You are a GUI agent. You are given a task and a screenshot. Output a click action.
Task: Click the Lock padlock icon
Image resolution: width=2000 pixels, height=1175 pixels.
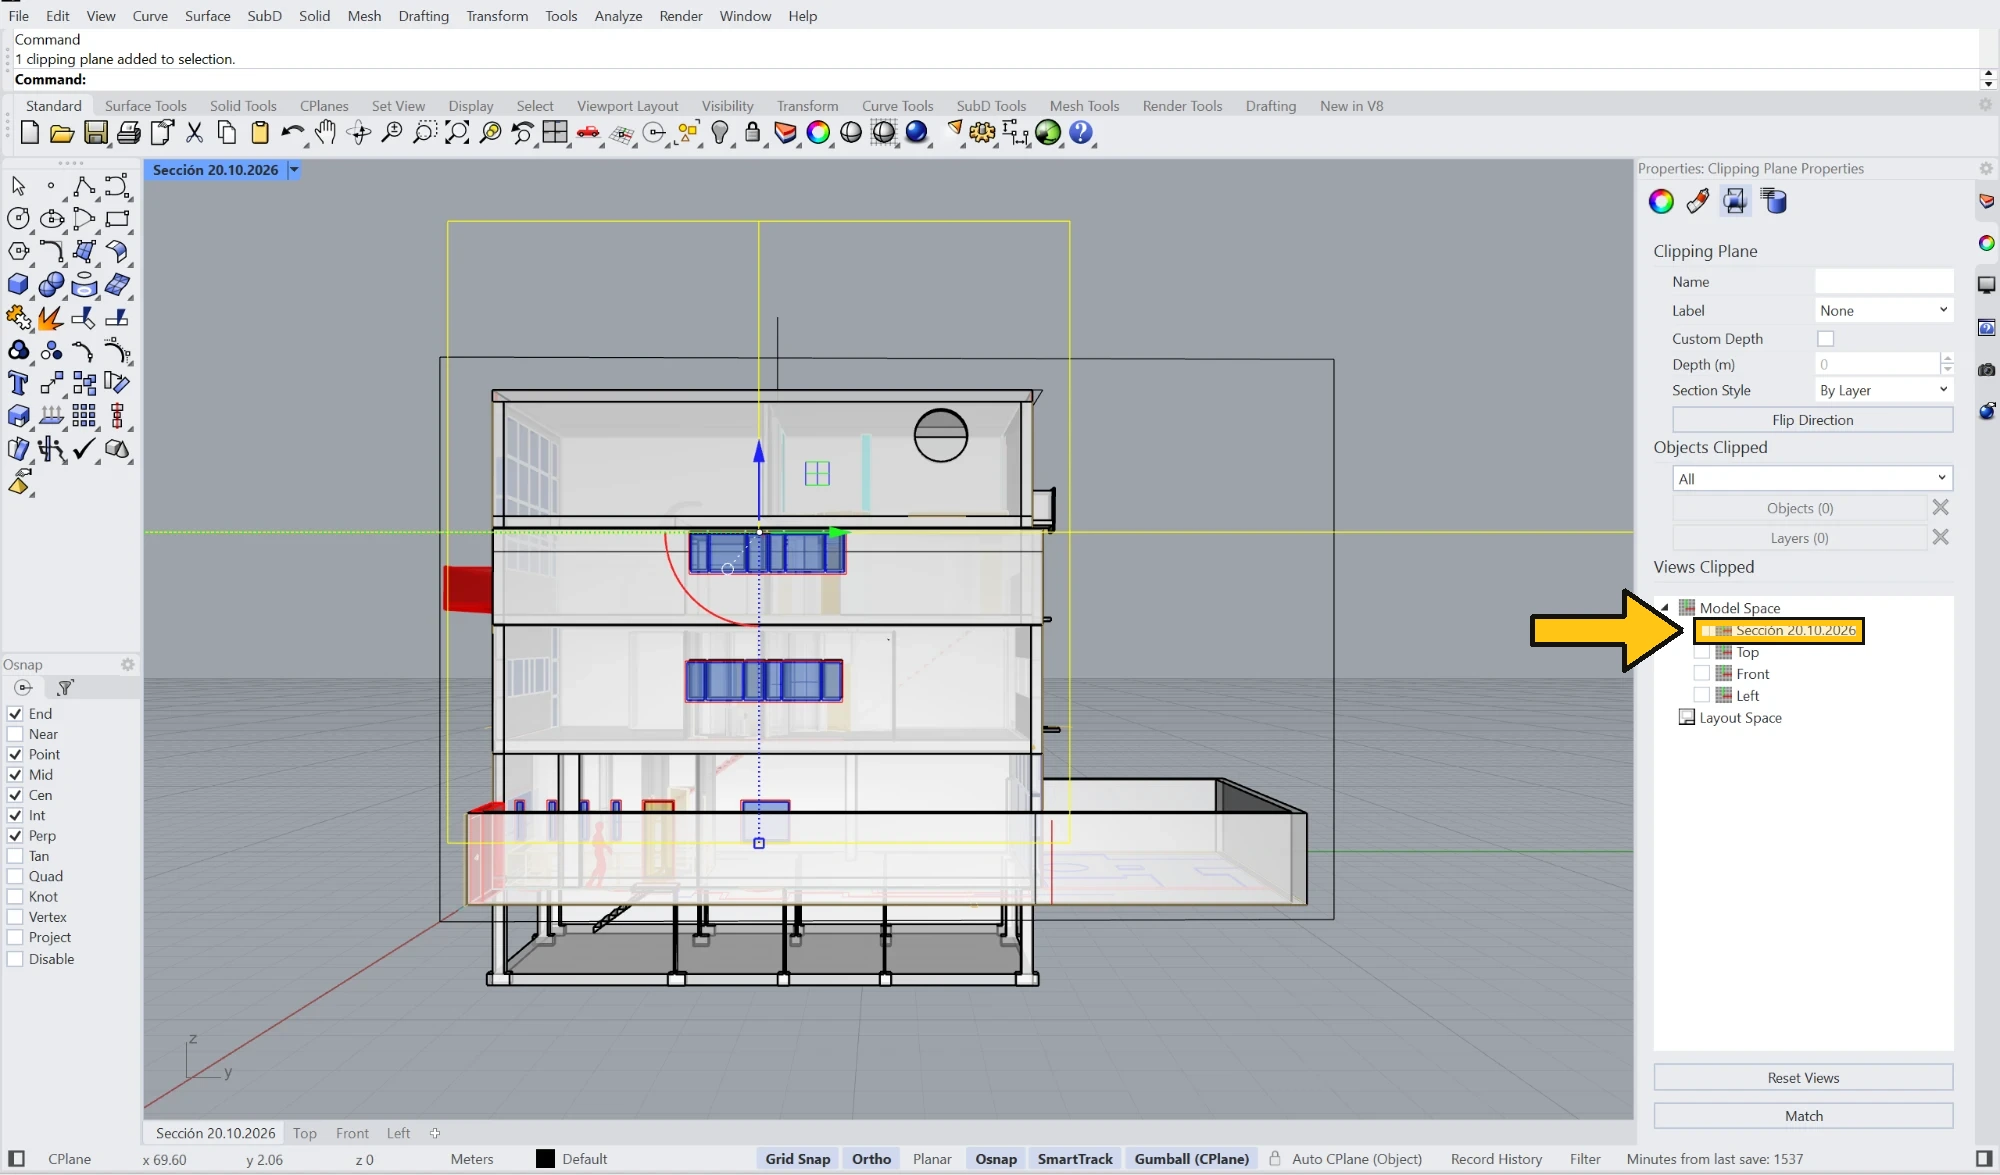[752, 133]
